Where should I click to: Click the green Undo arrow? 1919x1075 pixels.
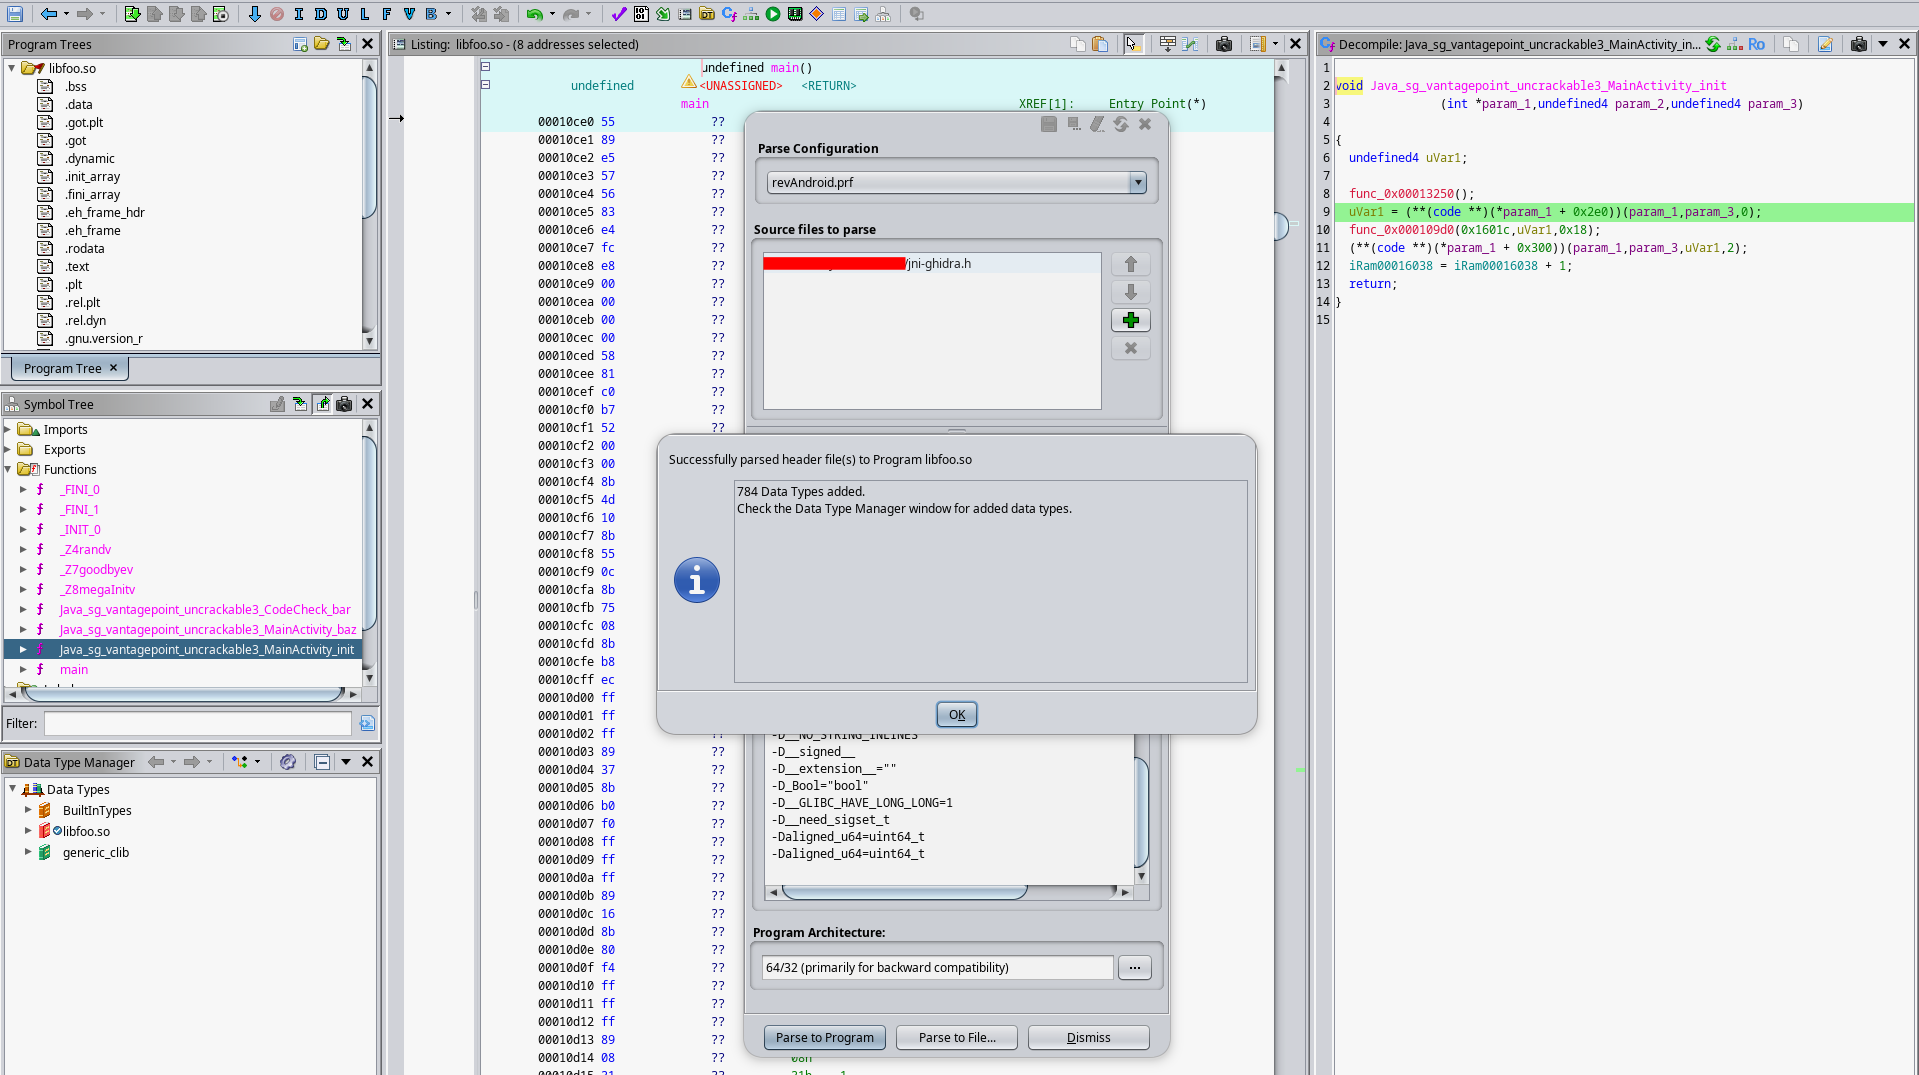(x=535, y=14)
